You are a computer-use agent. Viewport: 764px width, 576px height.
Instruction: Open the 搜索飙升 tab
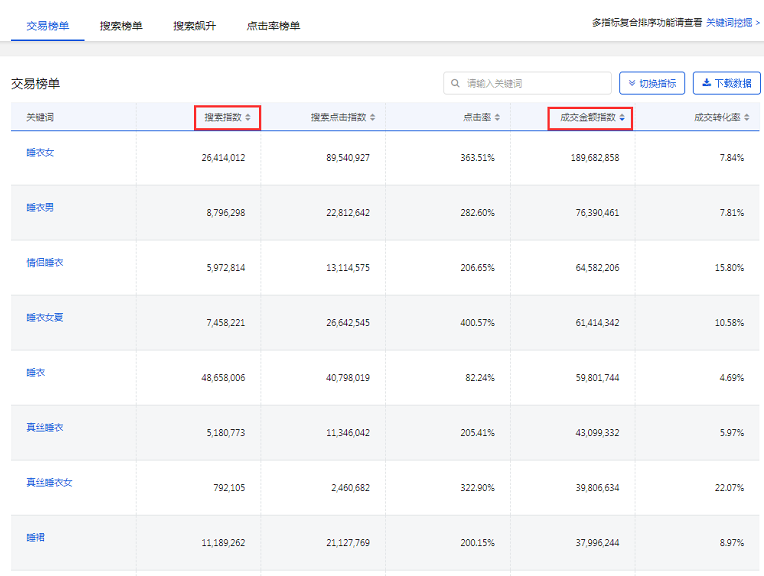coord(194,26)
